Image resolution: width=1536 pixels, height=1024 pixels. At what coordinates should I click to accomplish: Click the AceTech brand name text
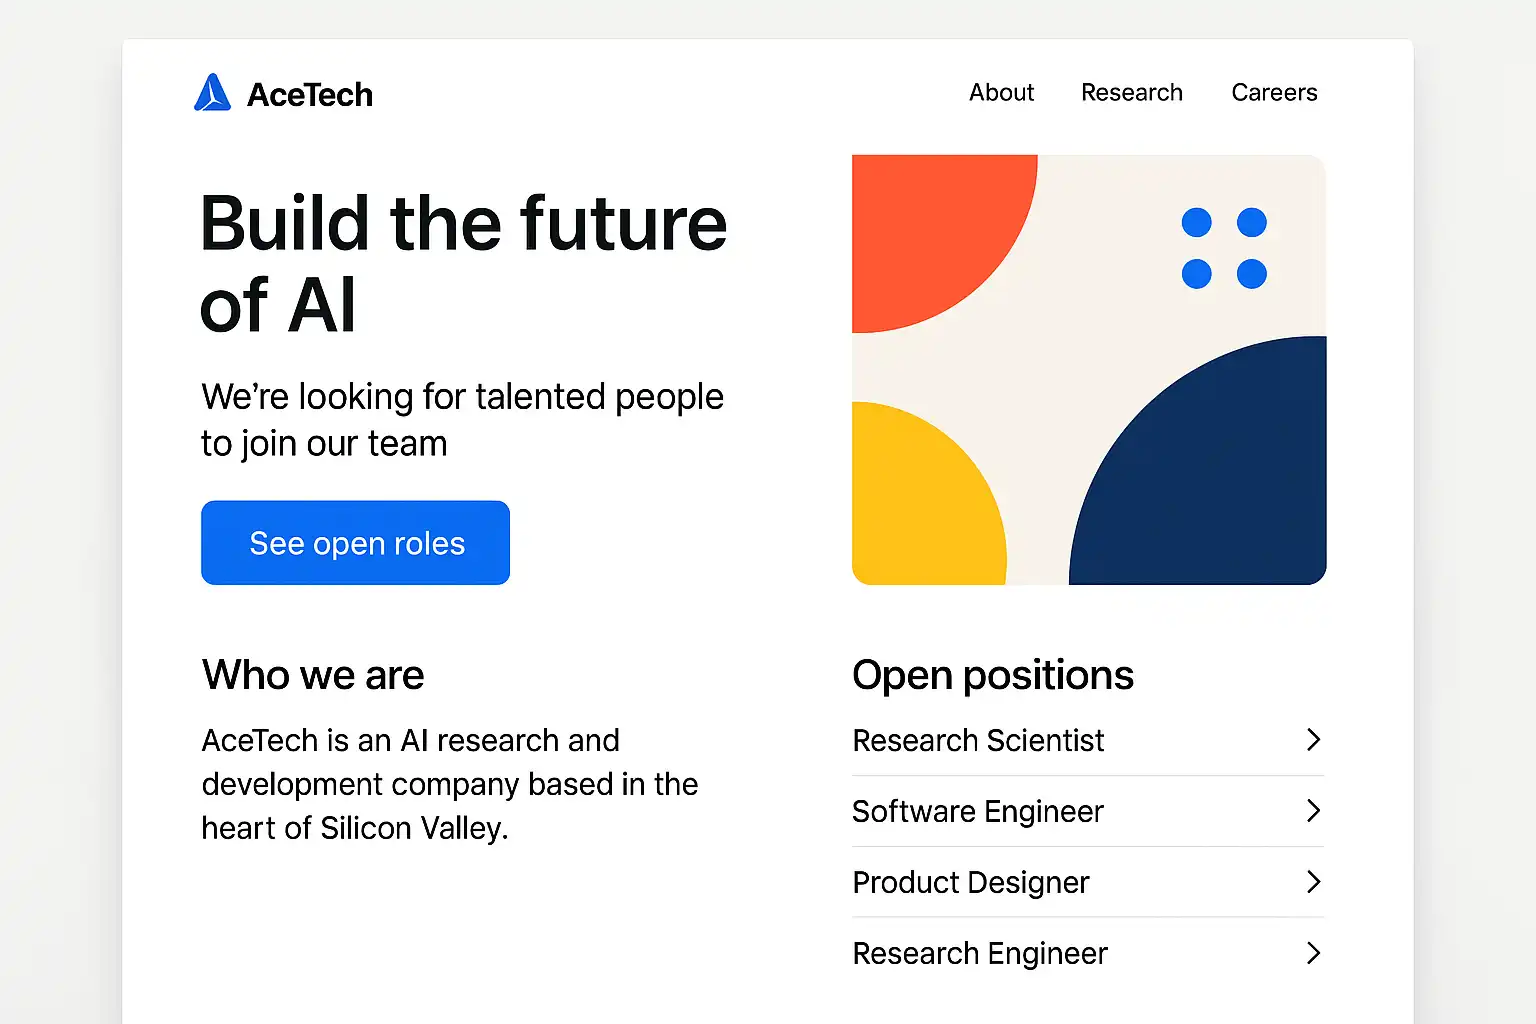point(310,95)
